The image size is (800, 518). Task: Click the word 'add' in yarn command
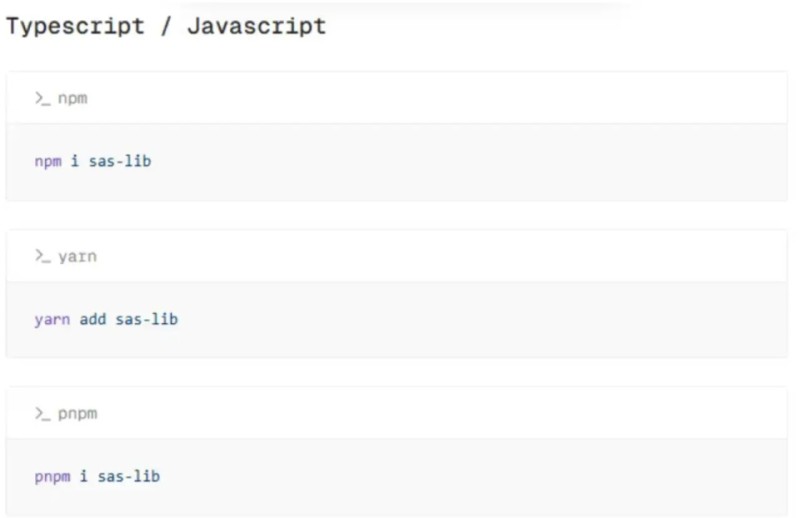click(92, 319)
